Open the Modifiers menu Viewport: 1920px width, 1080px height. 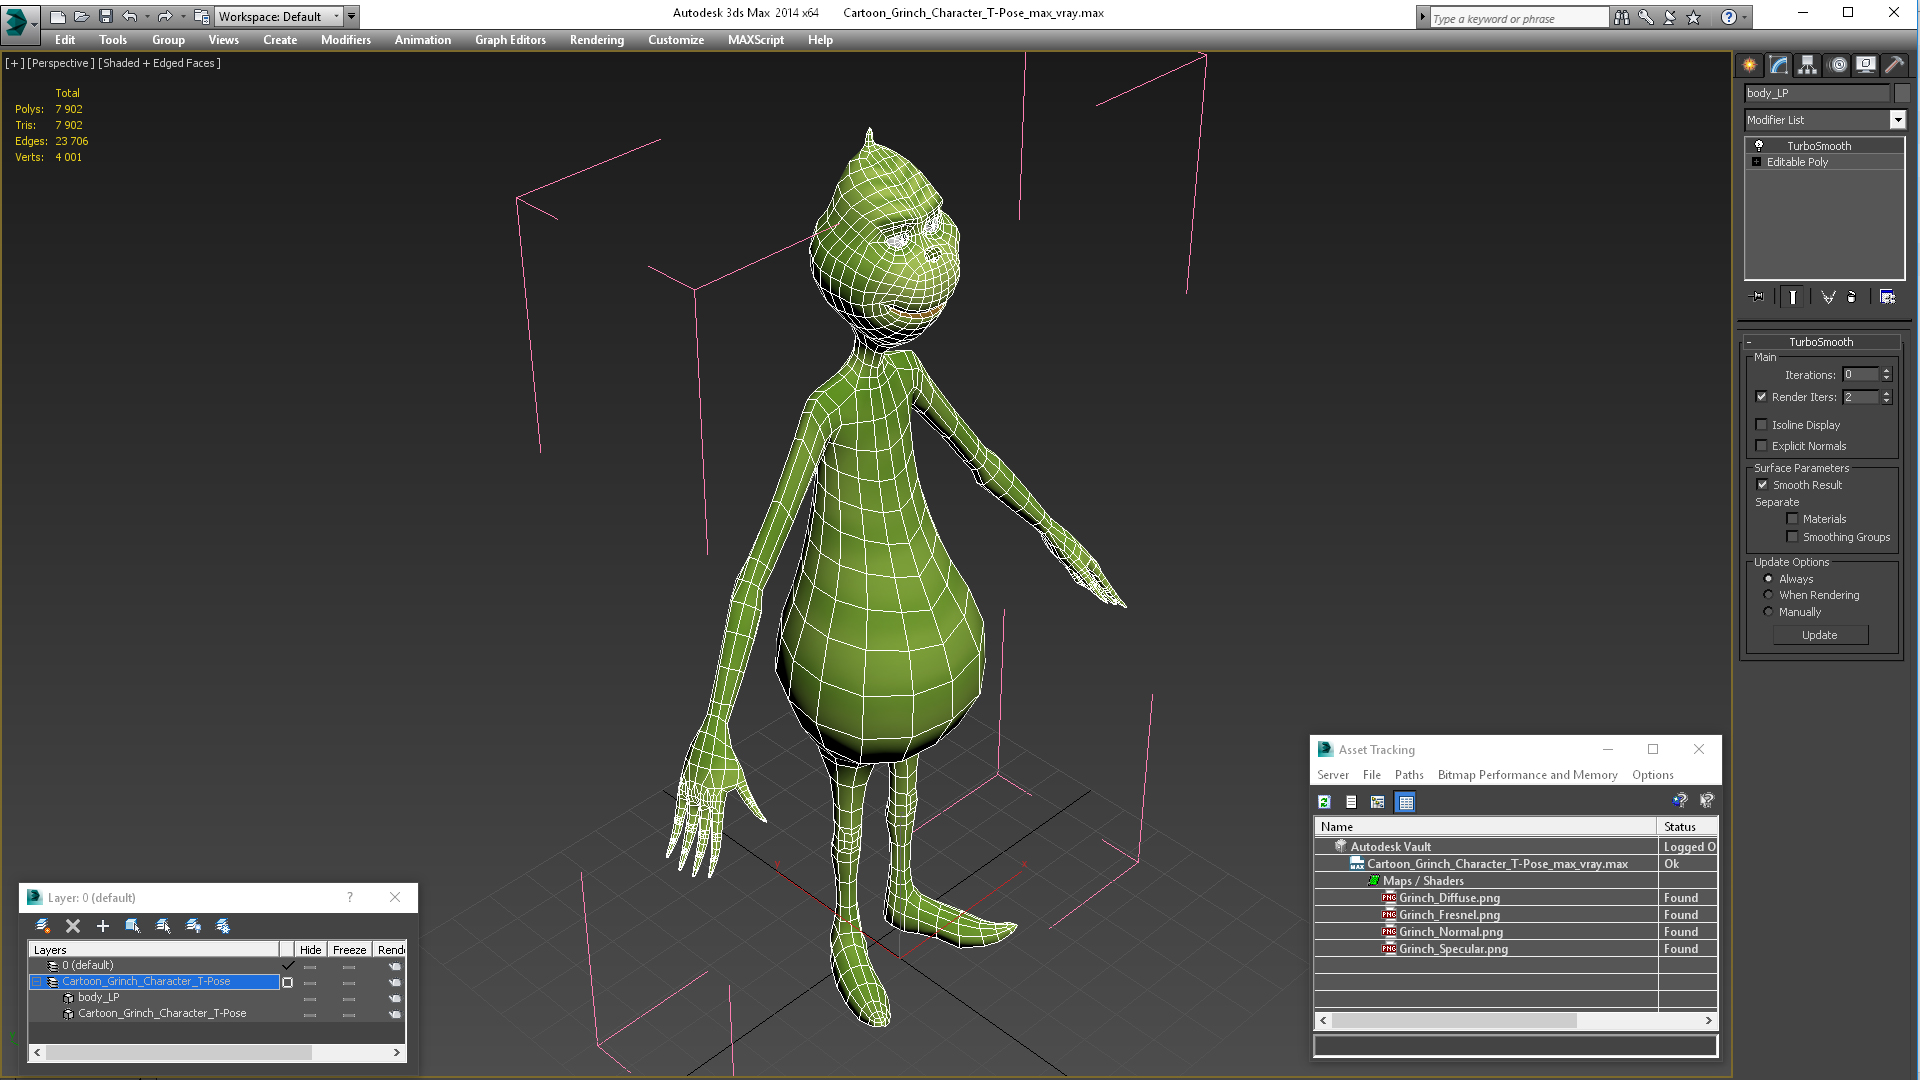click(346, 40)
